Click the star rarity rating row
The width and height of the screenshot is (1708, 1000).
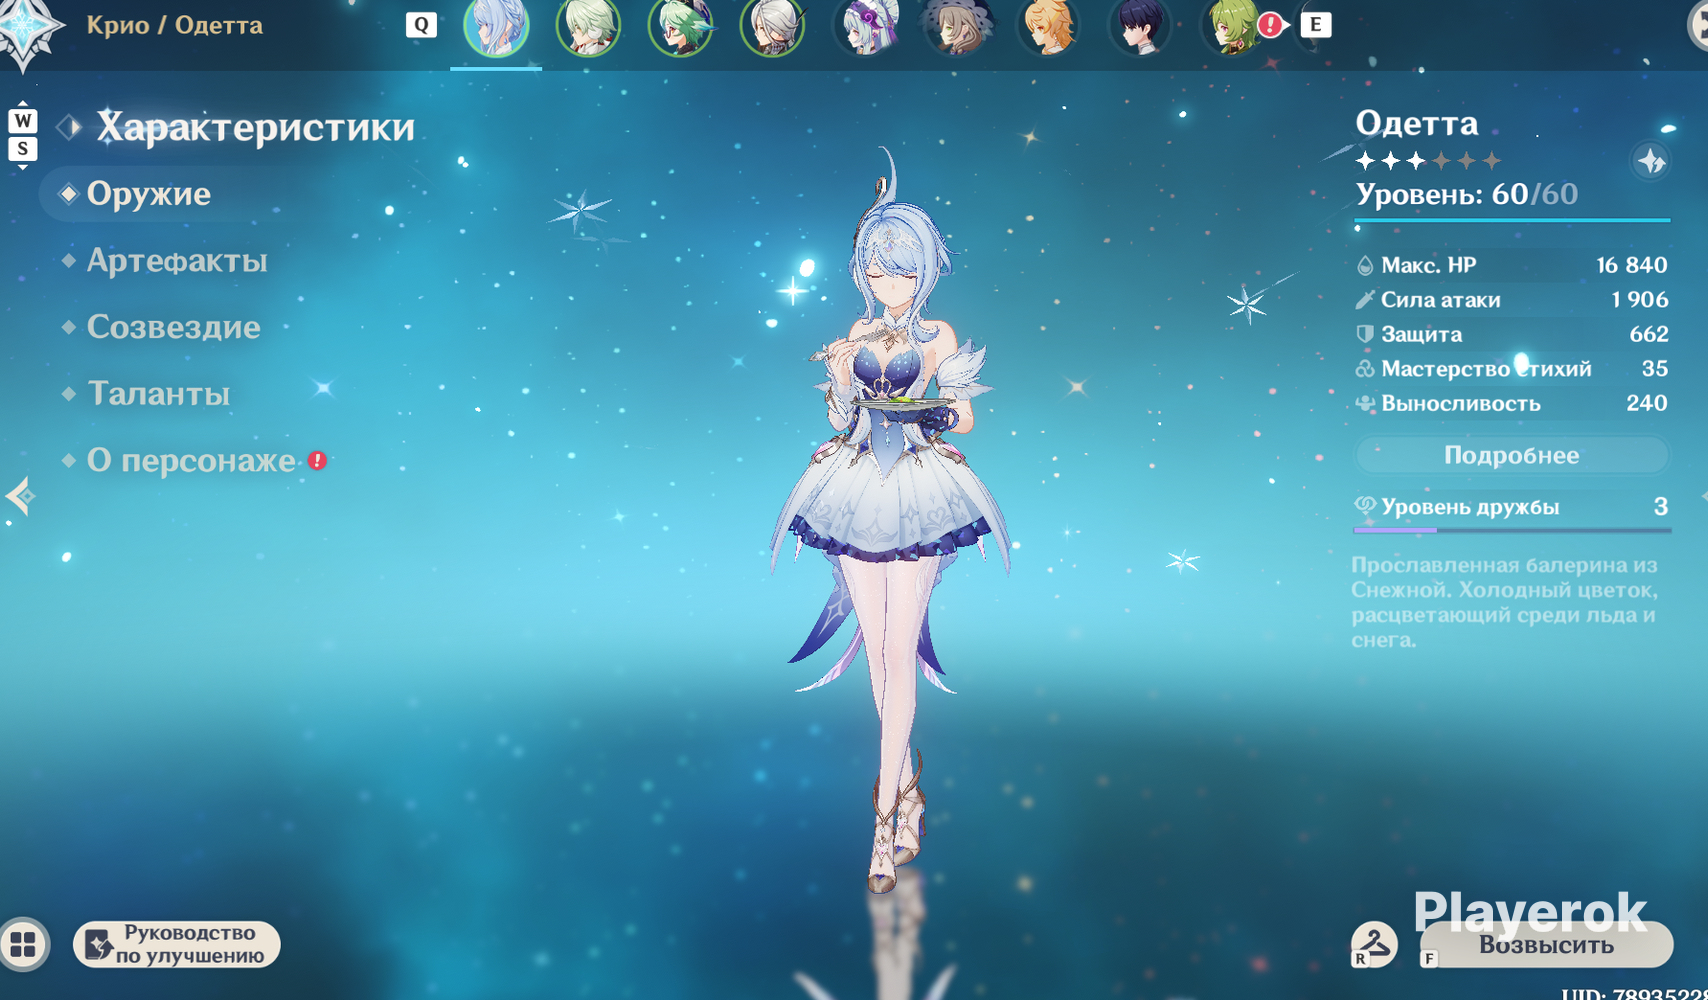[x=1429, y=160]
